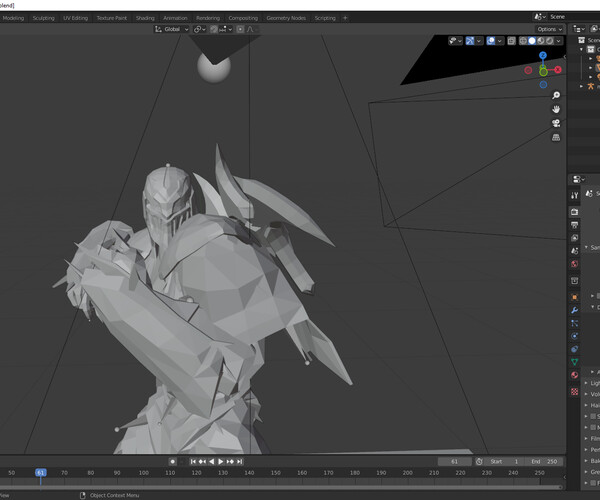Toggle the camera view icon
This screenshot has height=500, width=600.
[556, 123]
